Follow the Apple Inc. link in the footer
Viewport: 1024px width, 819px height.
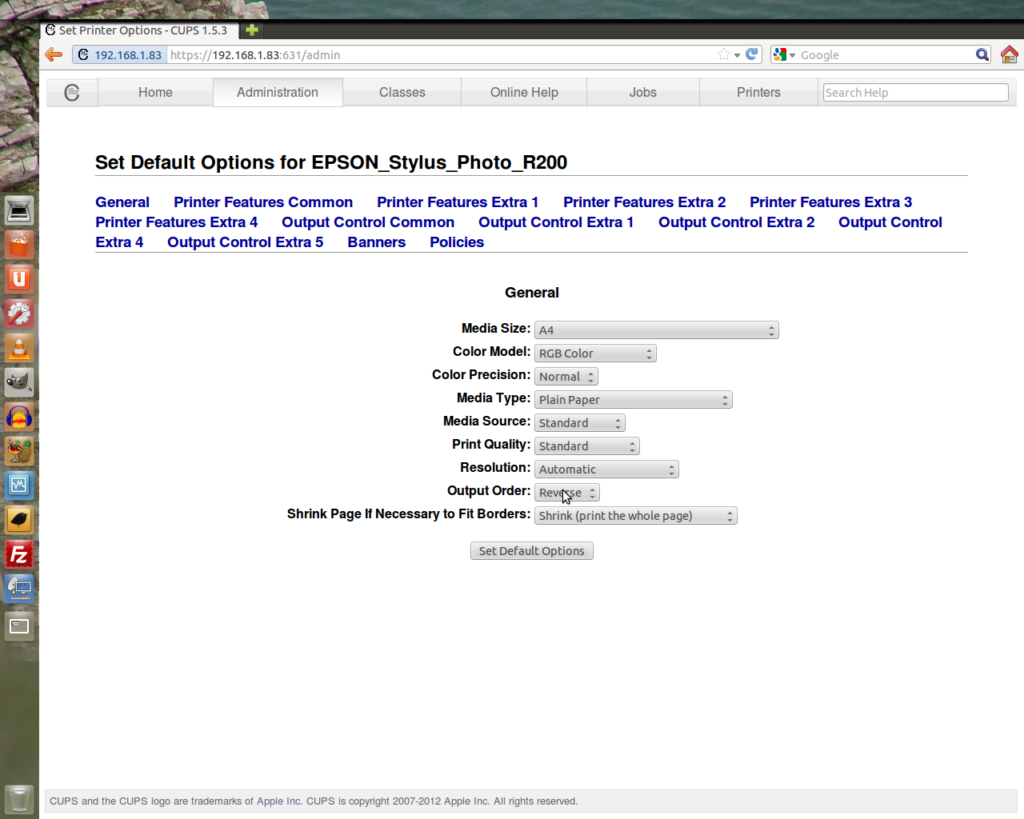tap(280, 801)
